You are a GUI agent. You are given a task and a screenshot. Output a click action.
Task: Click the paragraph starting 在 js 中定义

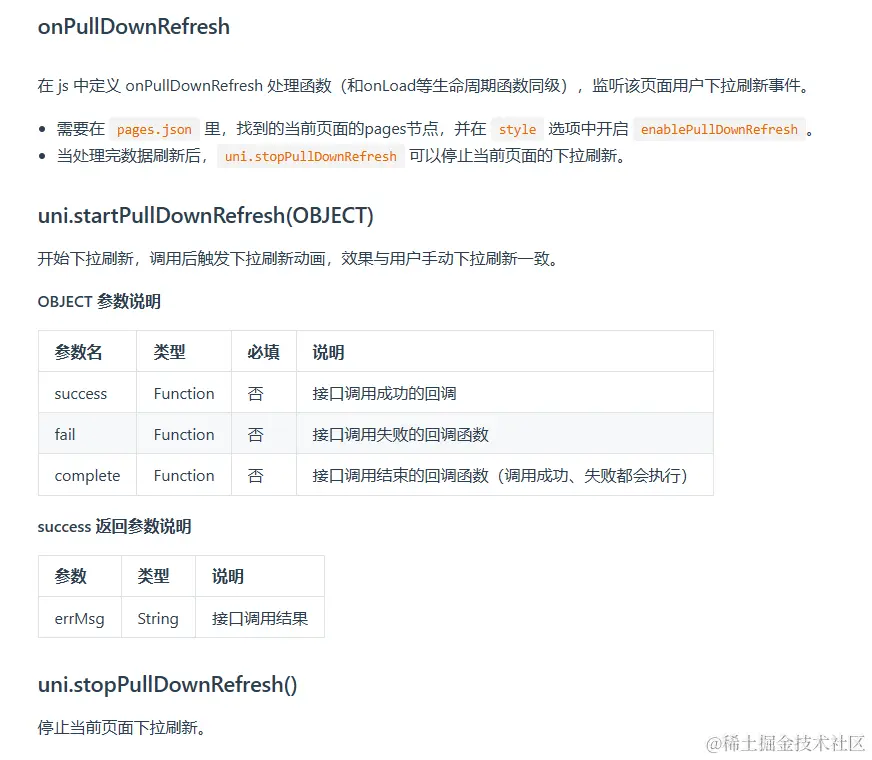point(424,86)
